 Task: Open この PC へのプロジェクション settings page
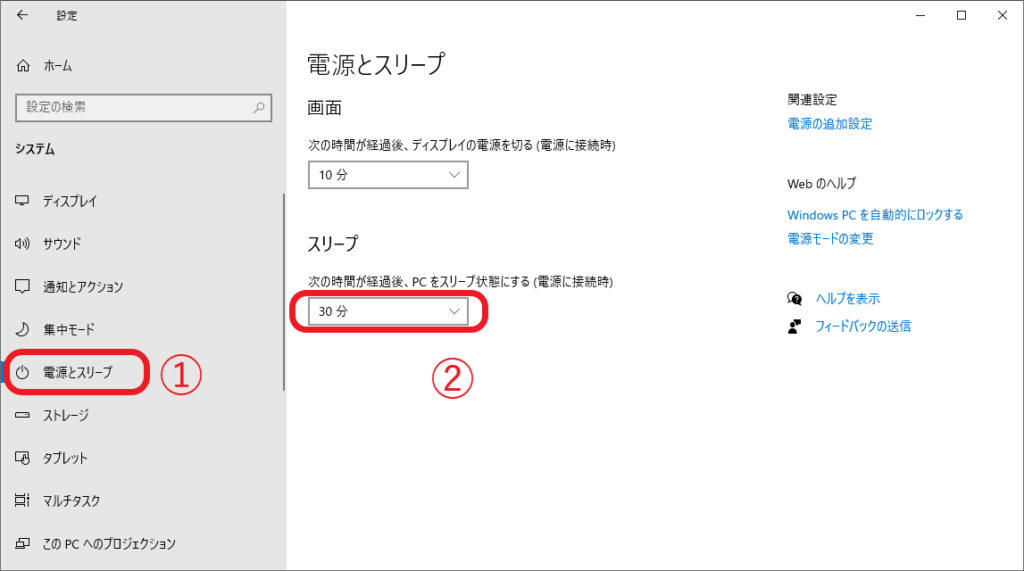109,544
